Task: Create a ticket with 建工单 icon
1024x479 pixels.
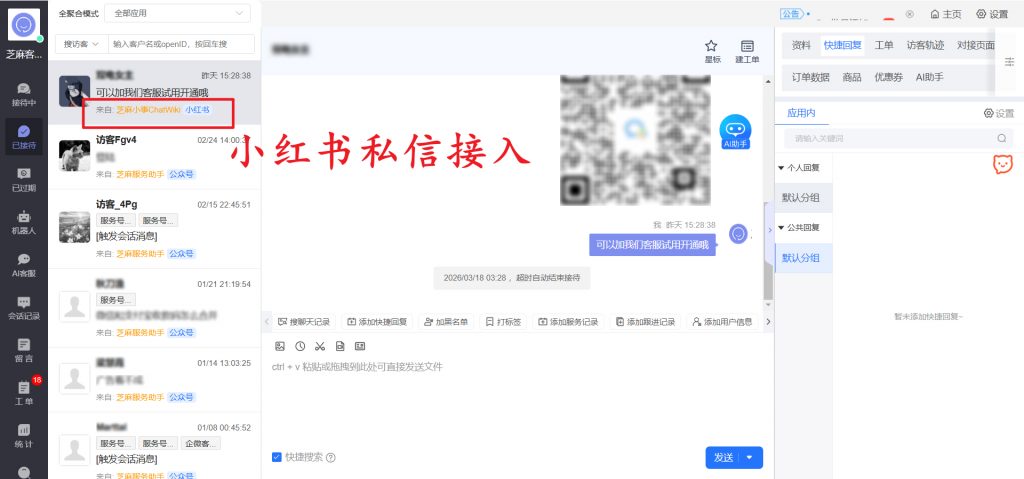Action: point(747,51)
